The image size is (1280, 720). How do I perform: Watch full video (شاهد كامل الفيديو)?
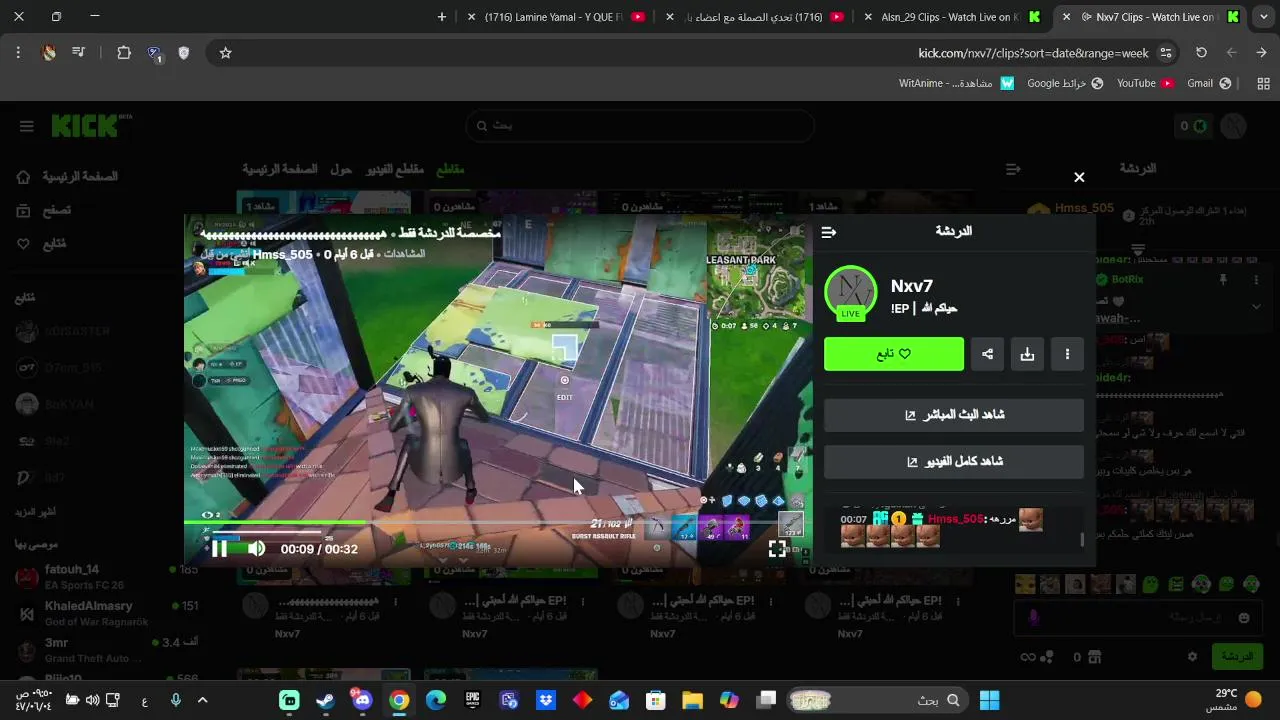(954, 462)
